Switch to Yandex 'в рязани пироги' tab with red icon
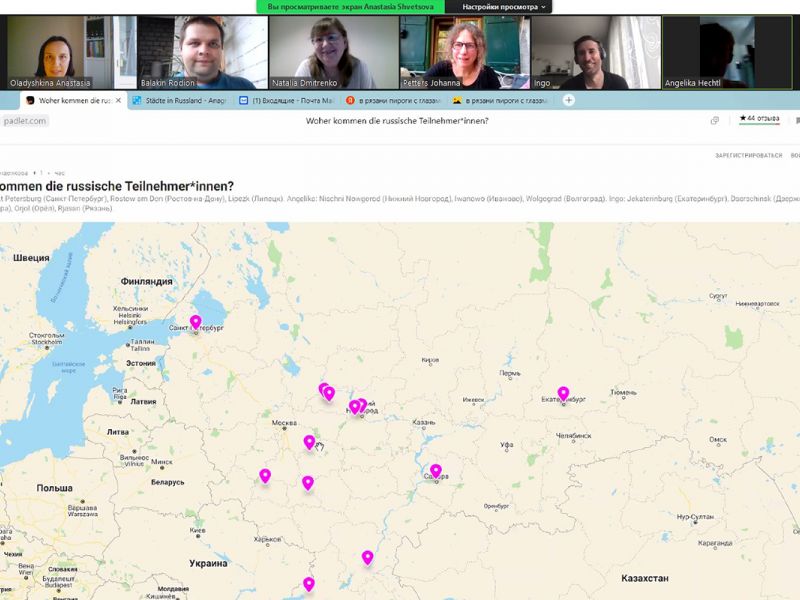 393,101
